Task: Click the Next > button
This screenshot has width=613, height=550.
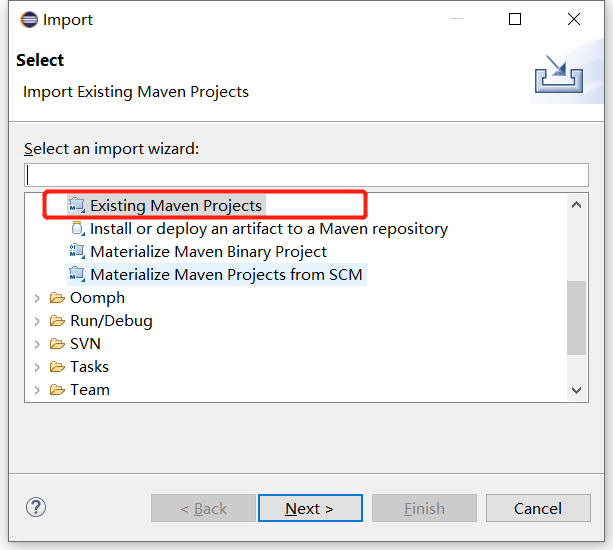Action: click(310, 508)
